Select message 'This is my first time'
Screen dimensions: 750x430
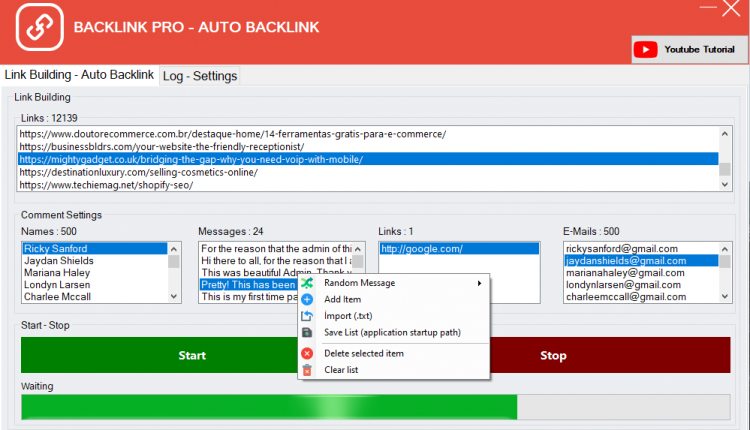point(249,297)
